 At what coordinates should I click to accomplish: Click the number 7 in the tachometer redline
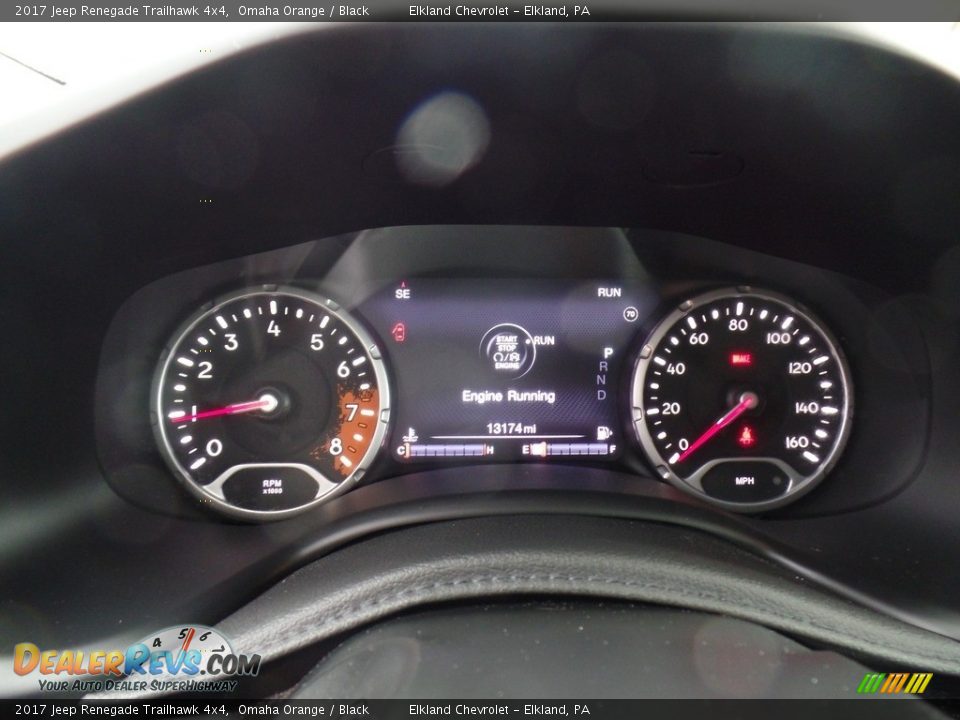tap(351, 413)
